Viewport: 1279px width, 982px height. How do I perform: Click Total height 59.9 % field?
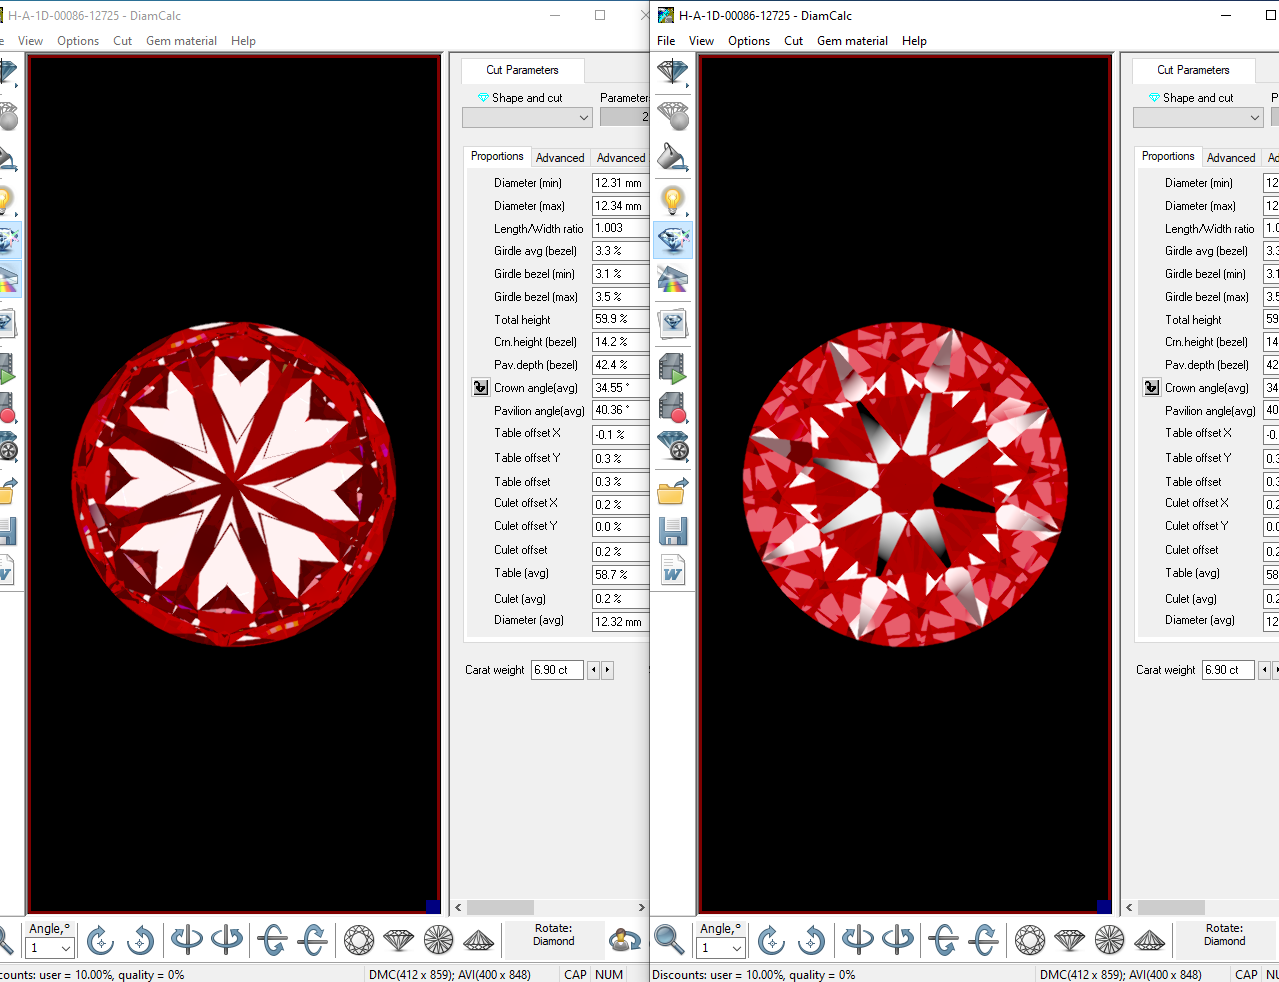click(620, 319)
